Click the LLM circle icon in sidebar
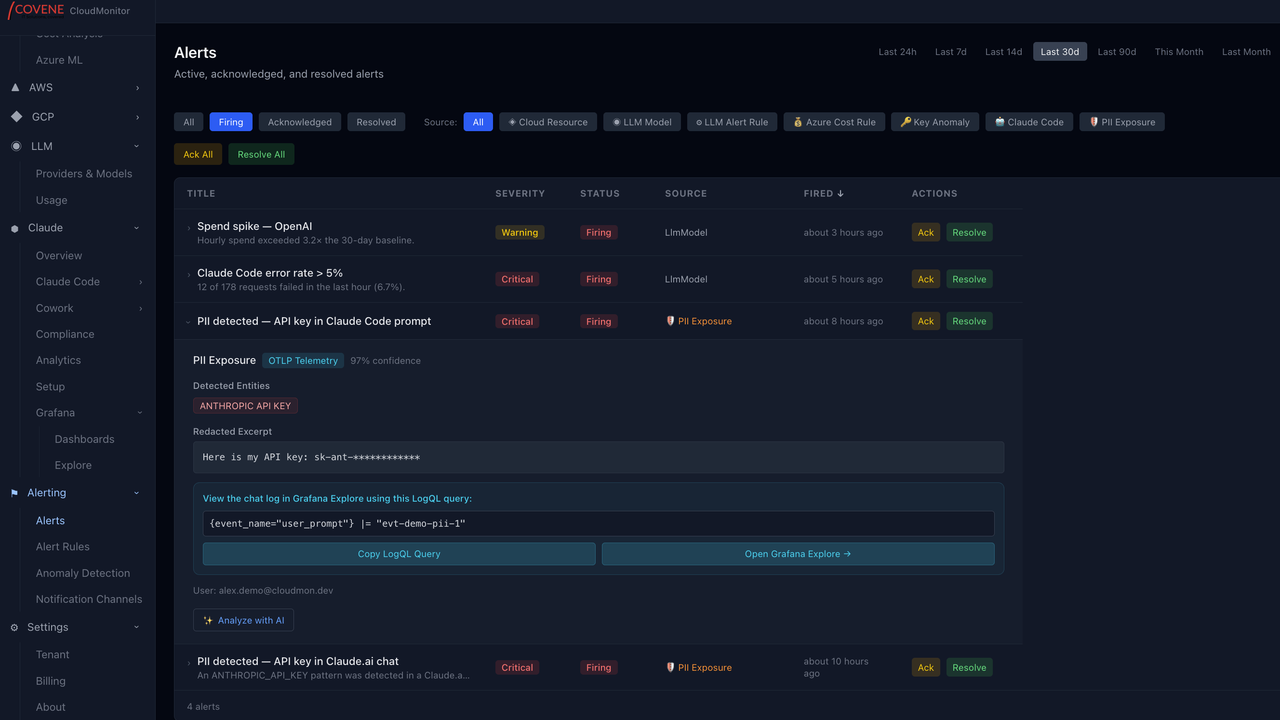1280x720 pixels. [15, 146]
